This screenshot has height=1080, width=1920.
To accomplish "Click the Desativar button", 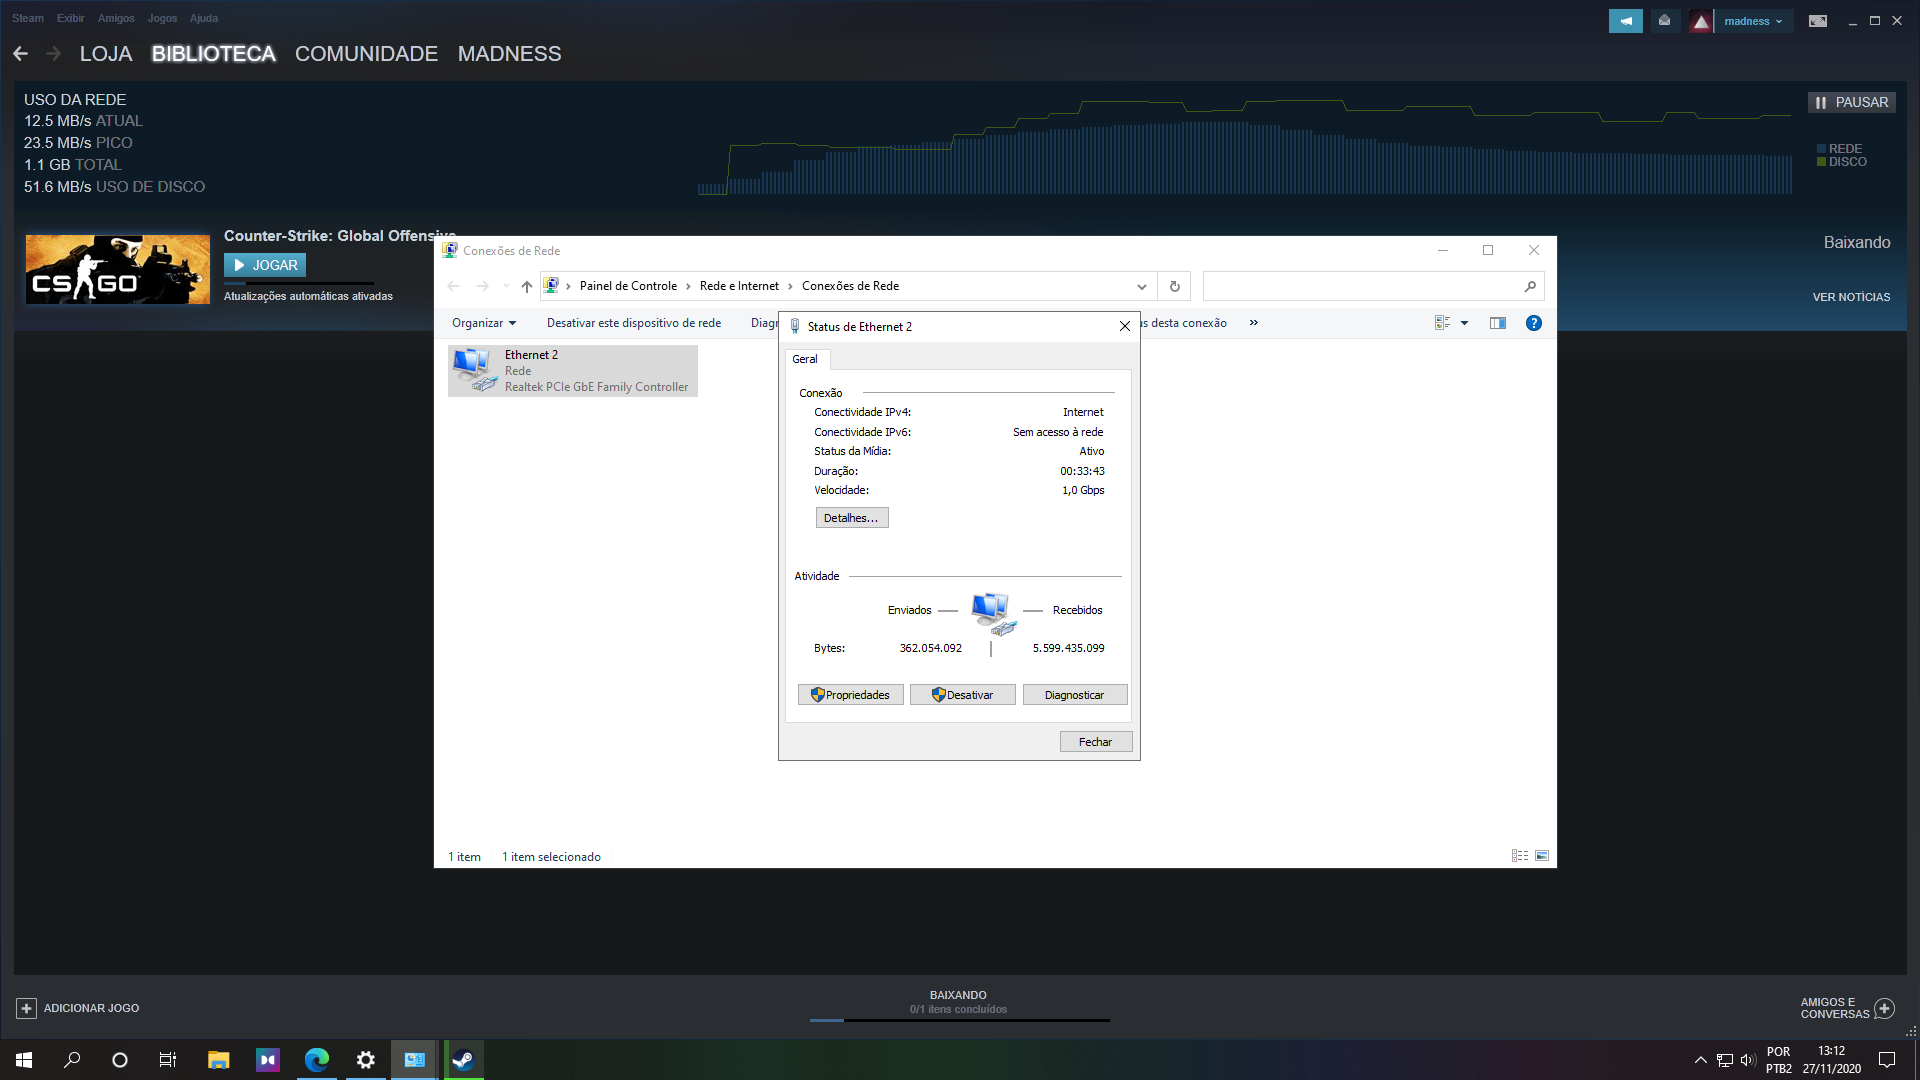I will [962, 695].
